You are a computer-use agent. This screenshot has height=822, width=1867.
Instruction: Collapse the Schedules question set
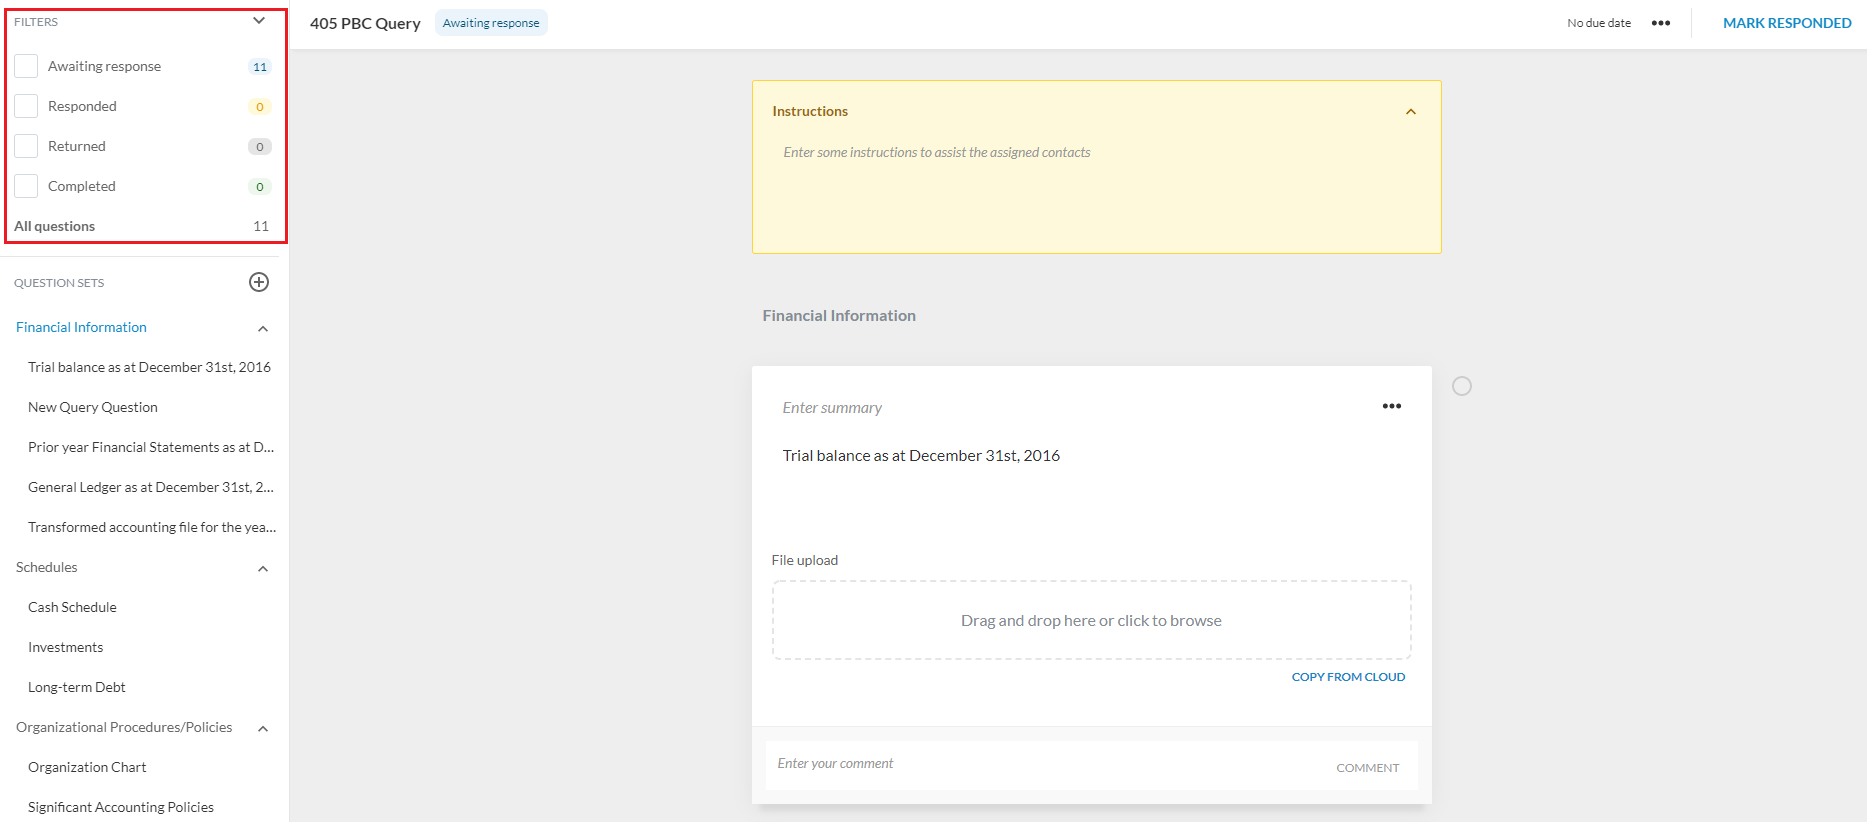pos(263,568)
